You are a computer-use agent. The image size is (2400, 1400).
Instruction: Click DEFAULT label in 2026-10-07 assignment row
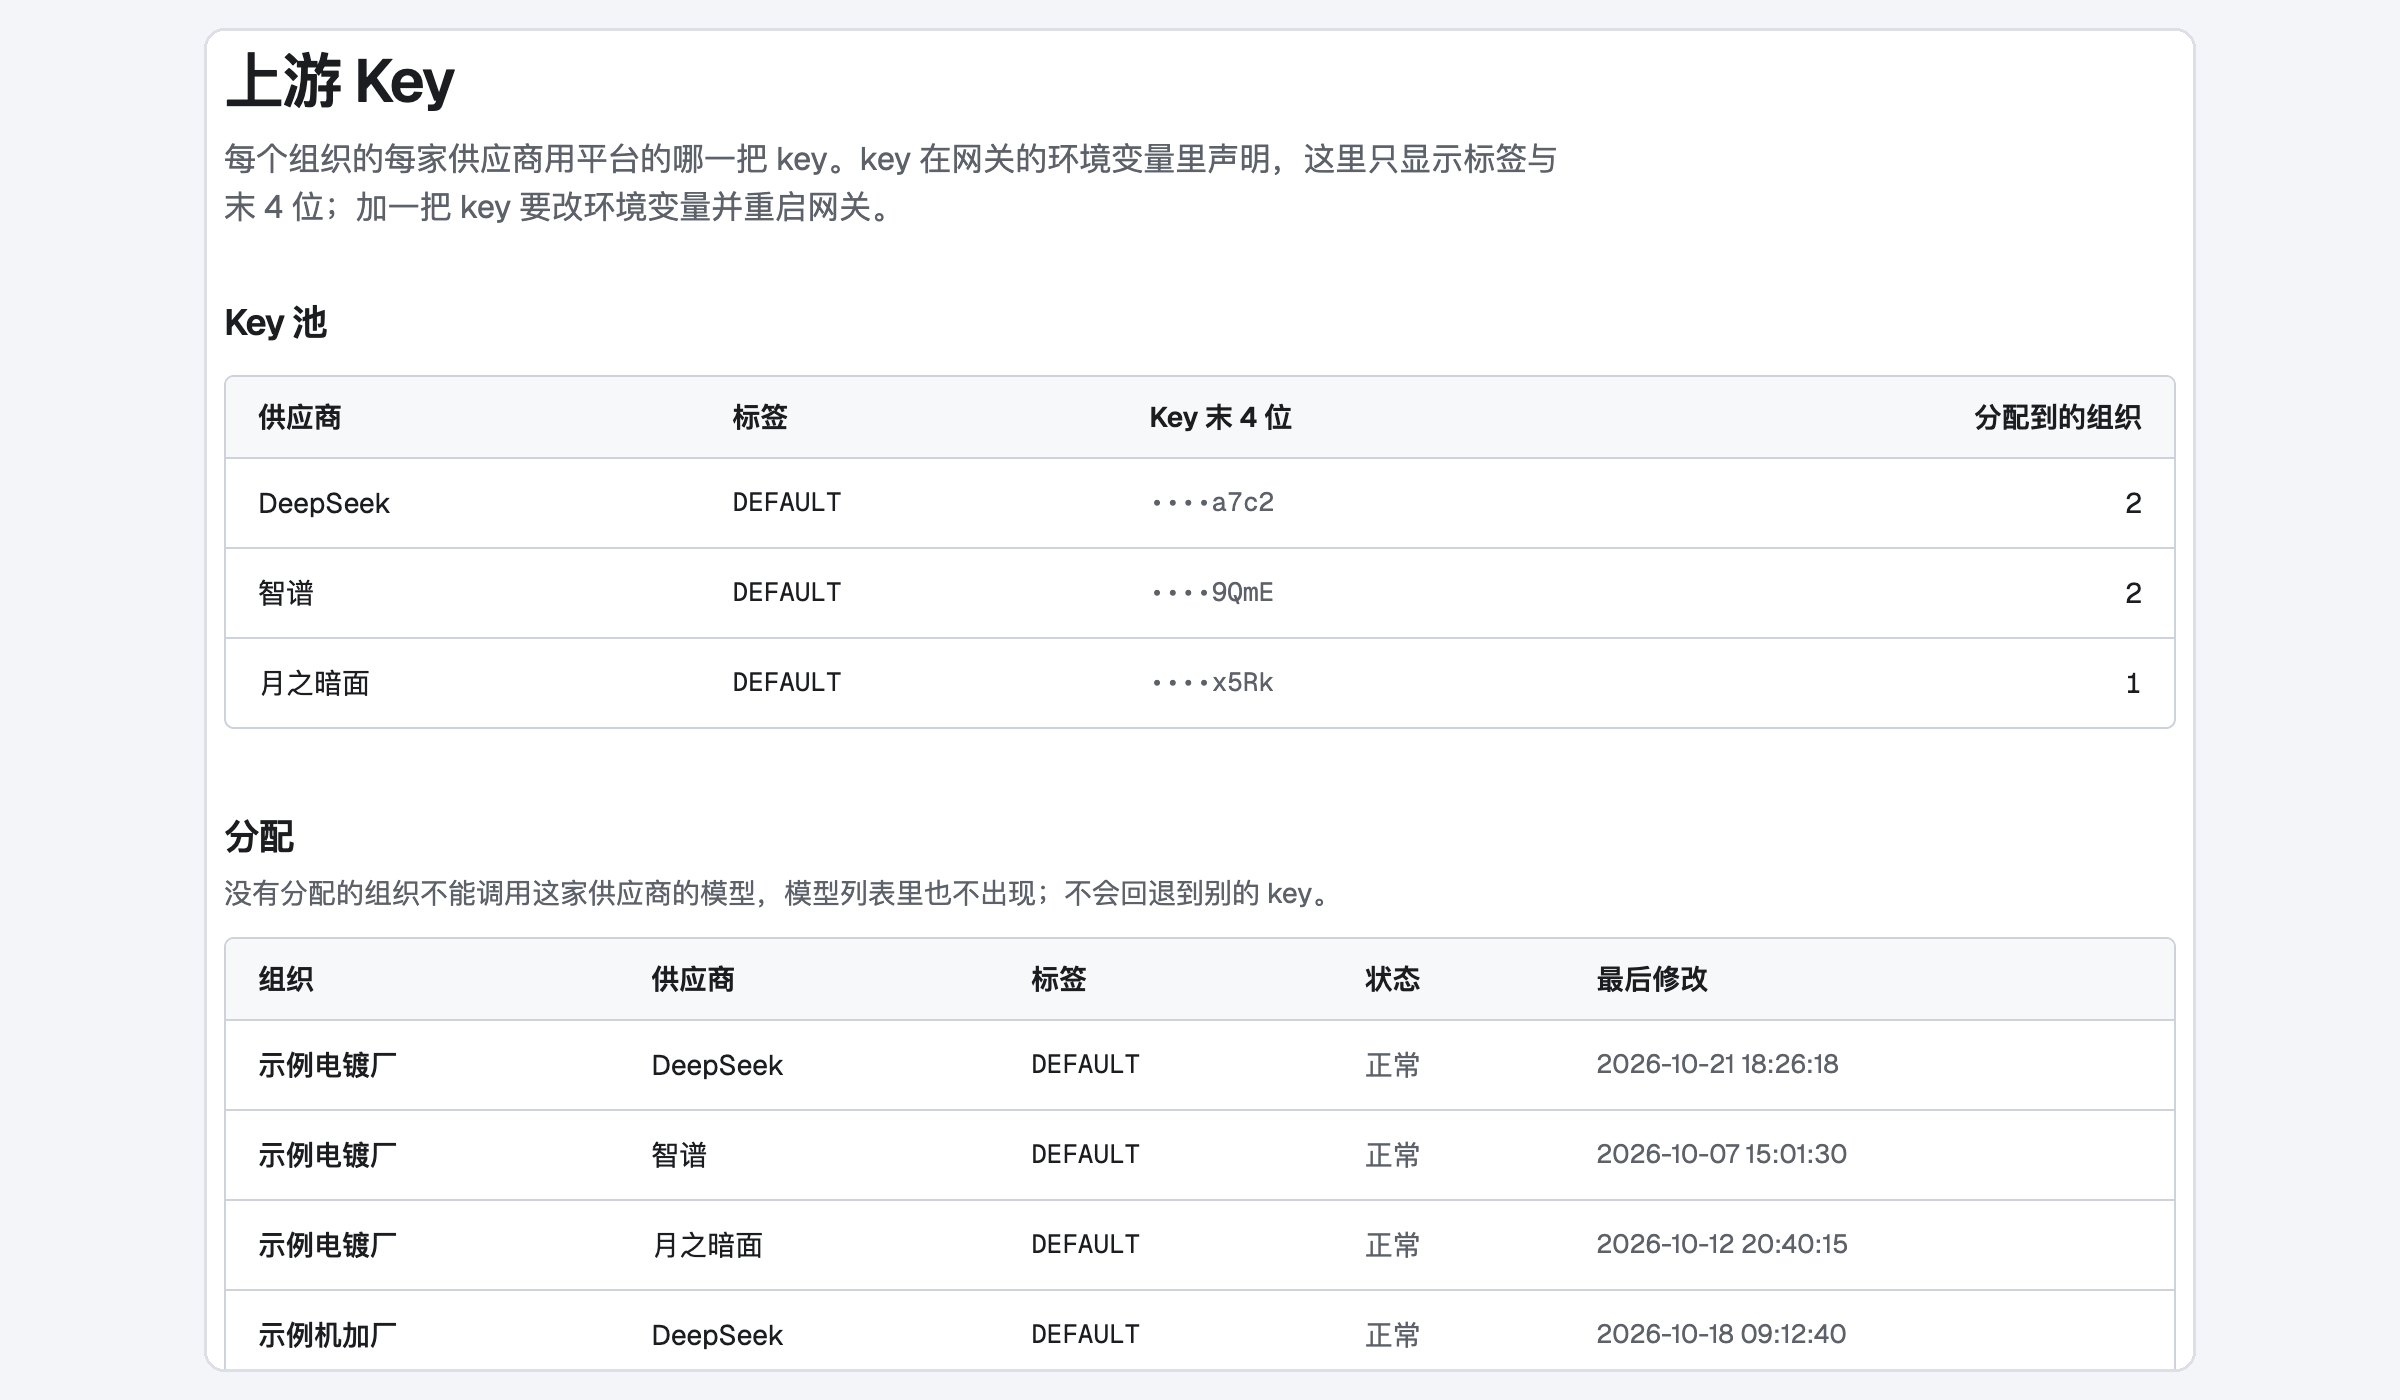[1086, 1154]
